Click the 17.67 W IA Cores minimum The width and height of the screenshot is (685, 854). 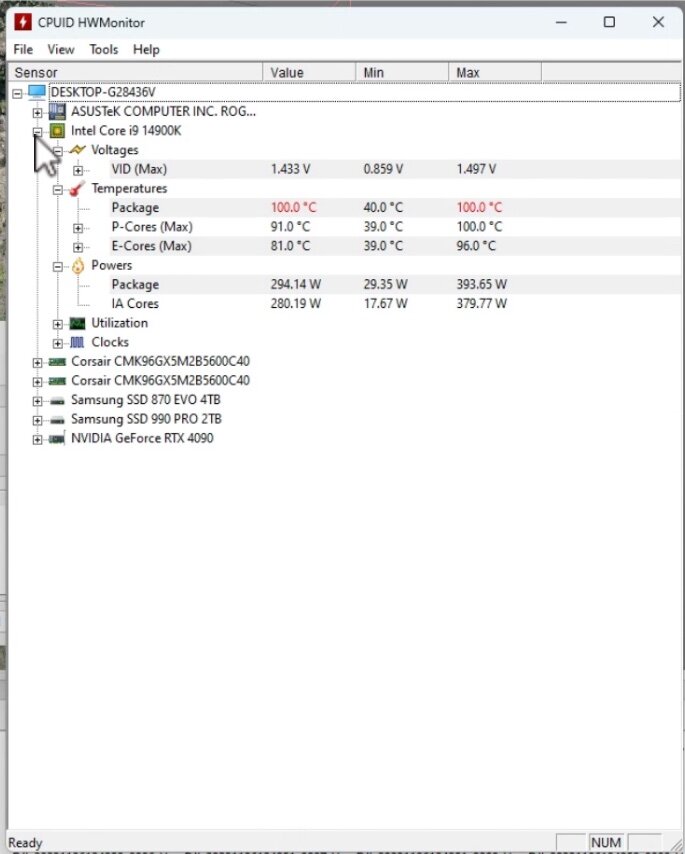coord(386,303)
